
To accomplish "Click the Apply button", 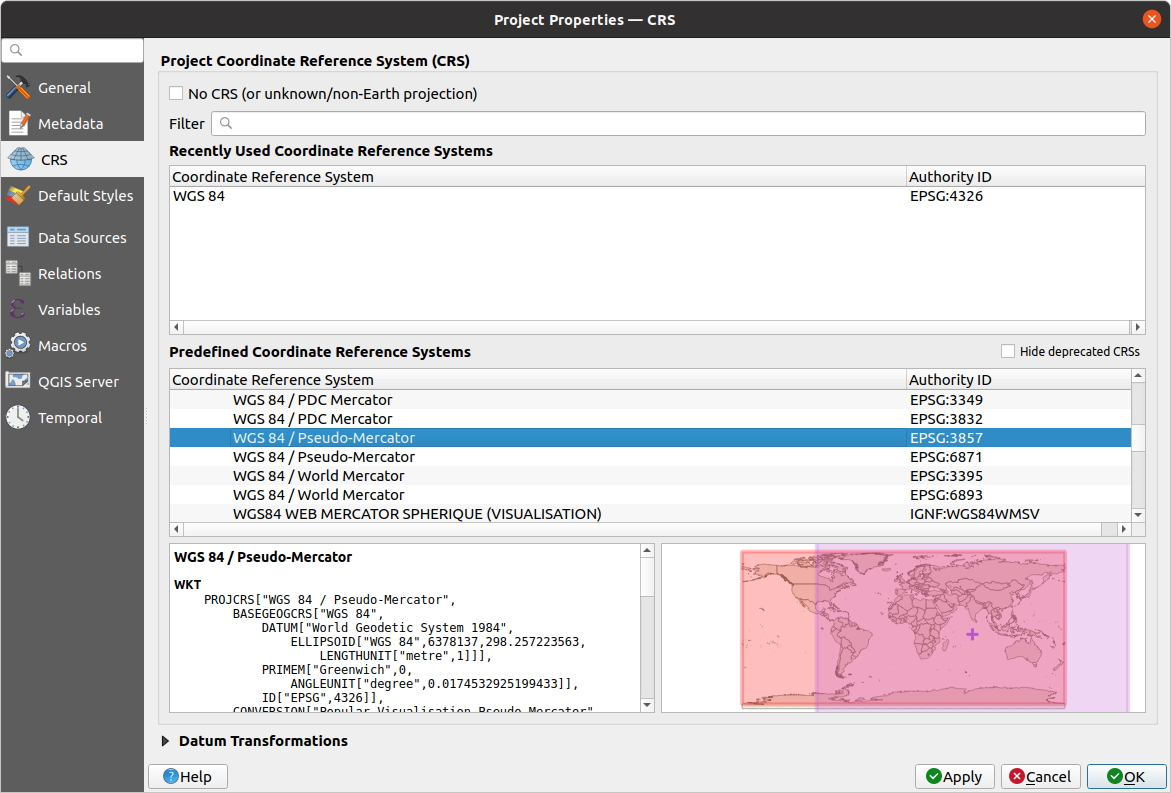I will [x=954, y=777].
